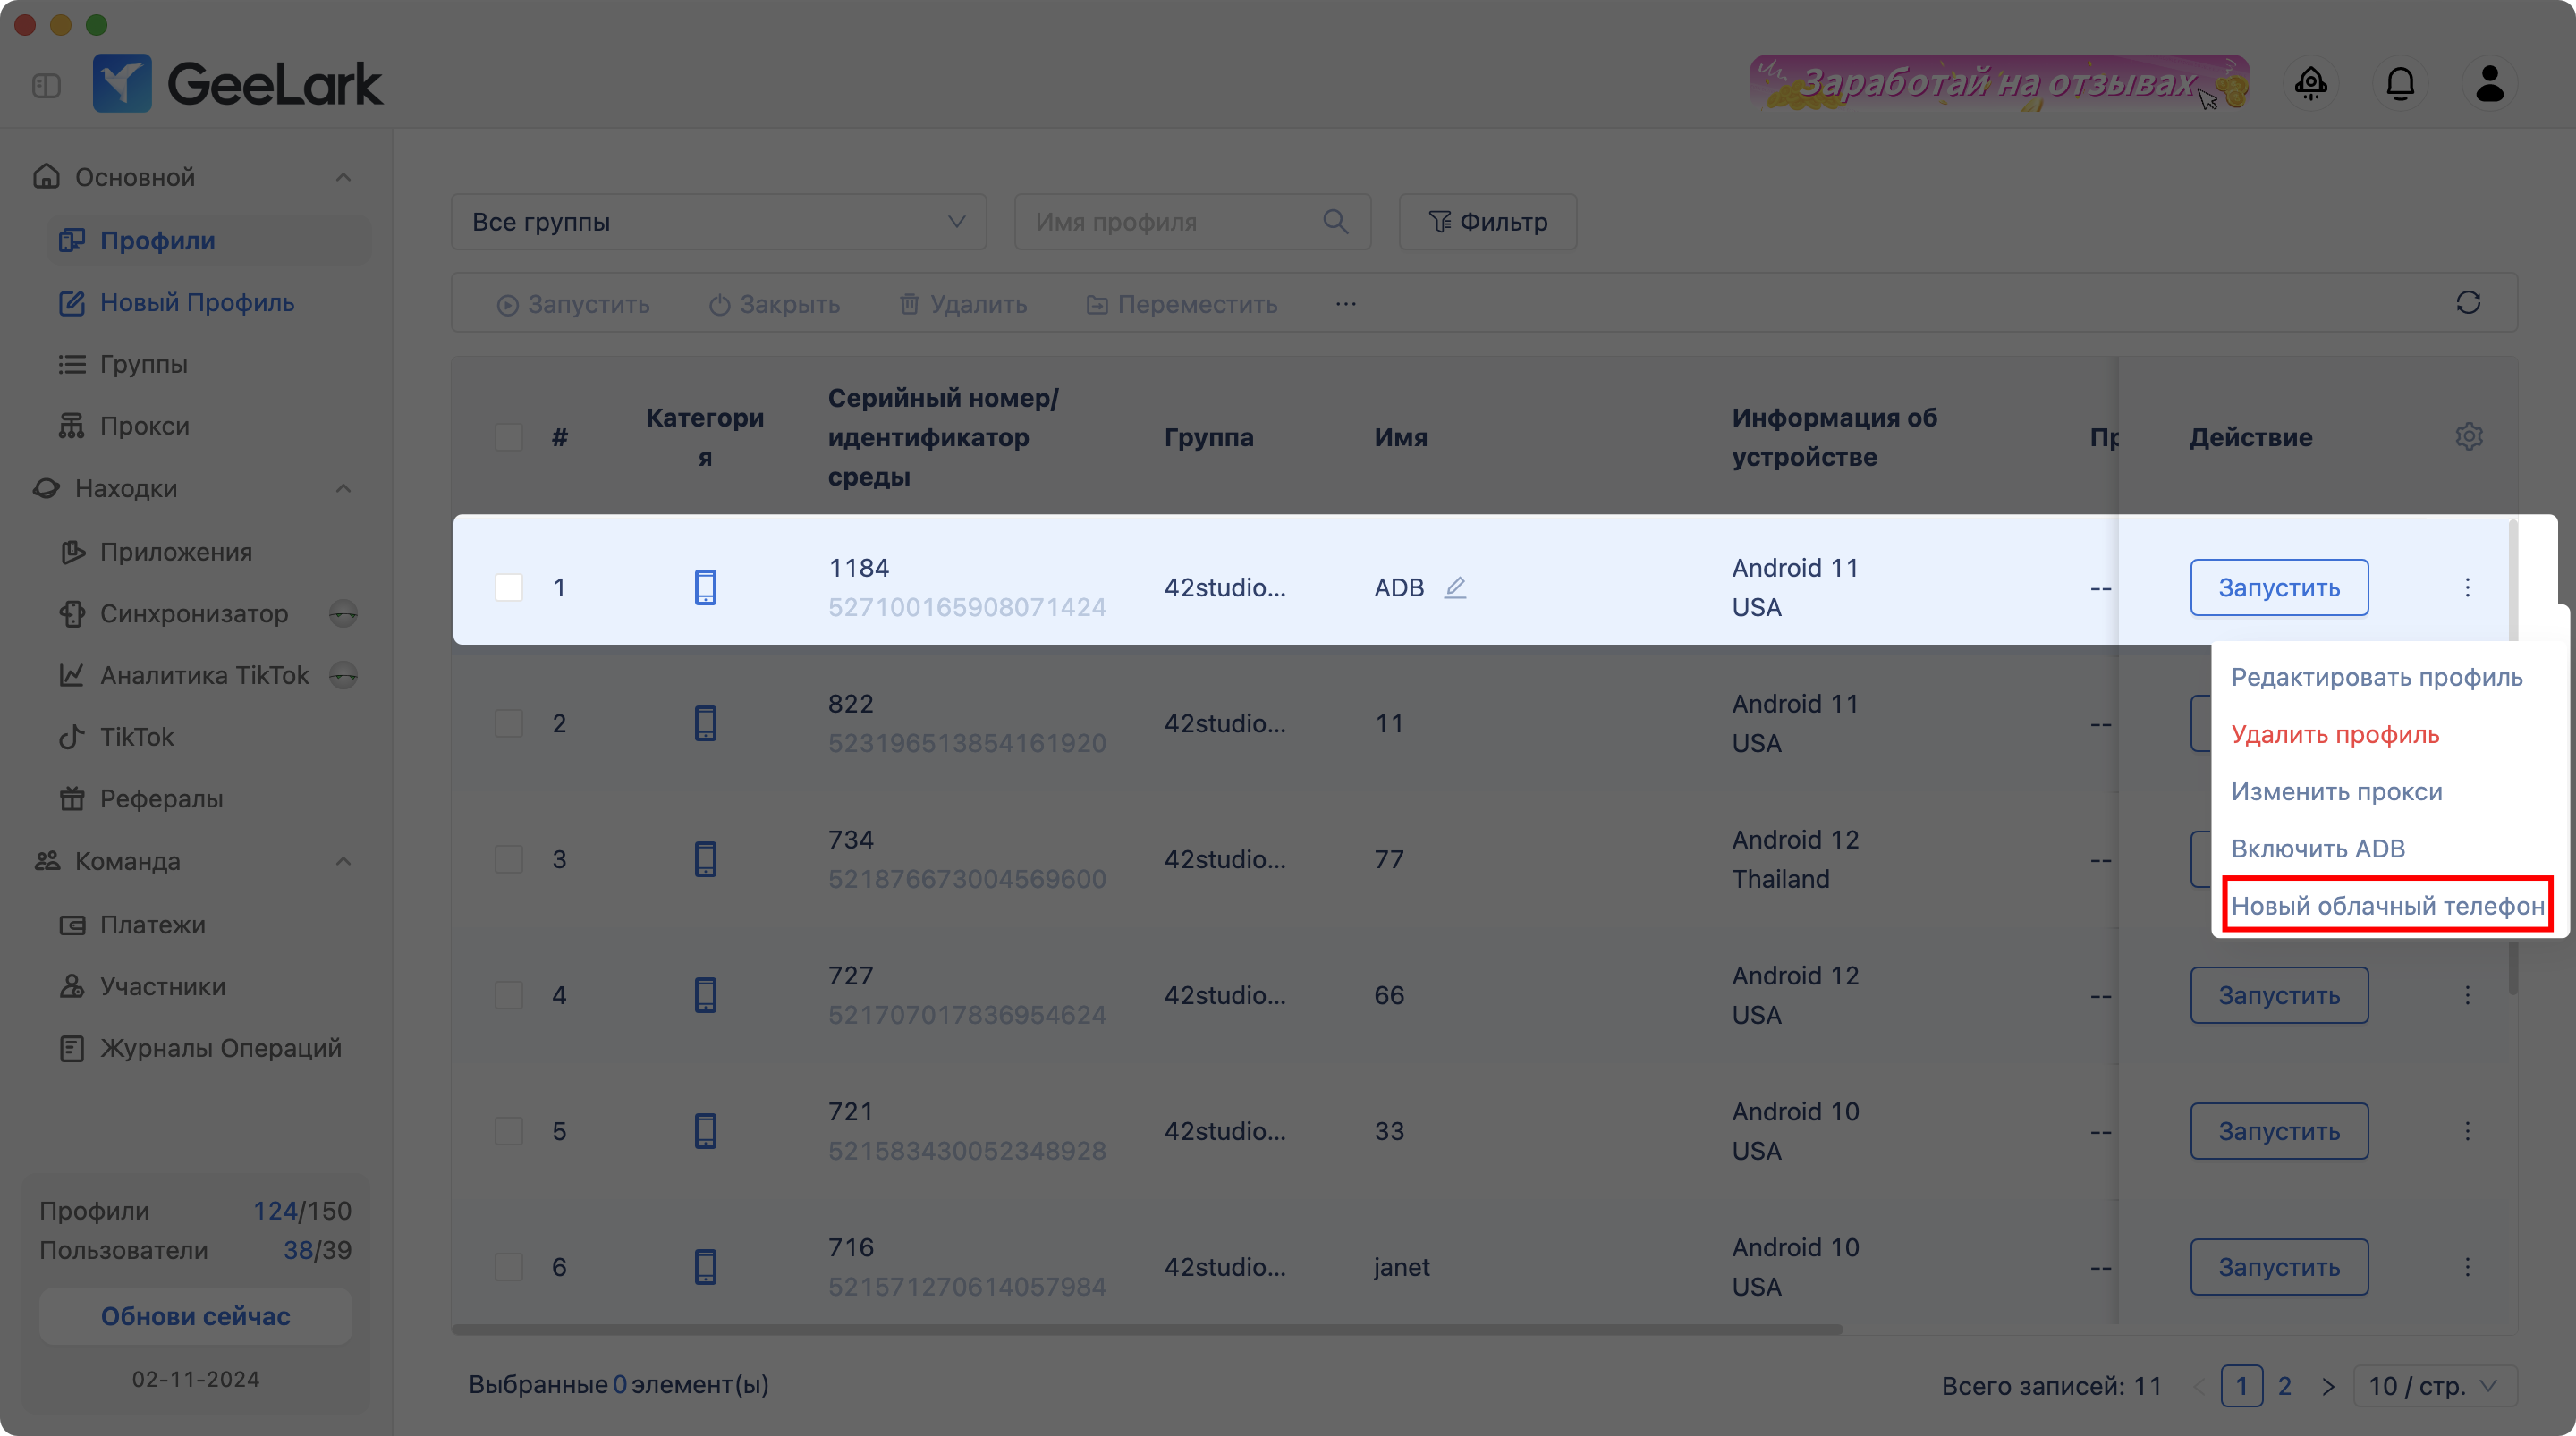Click the phone icon in row 2
This screenshot has height=1436, width=2576.
[705, 724]
